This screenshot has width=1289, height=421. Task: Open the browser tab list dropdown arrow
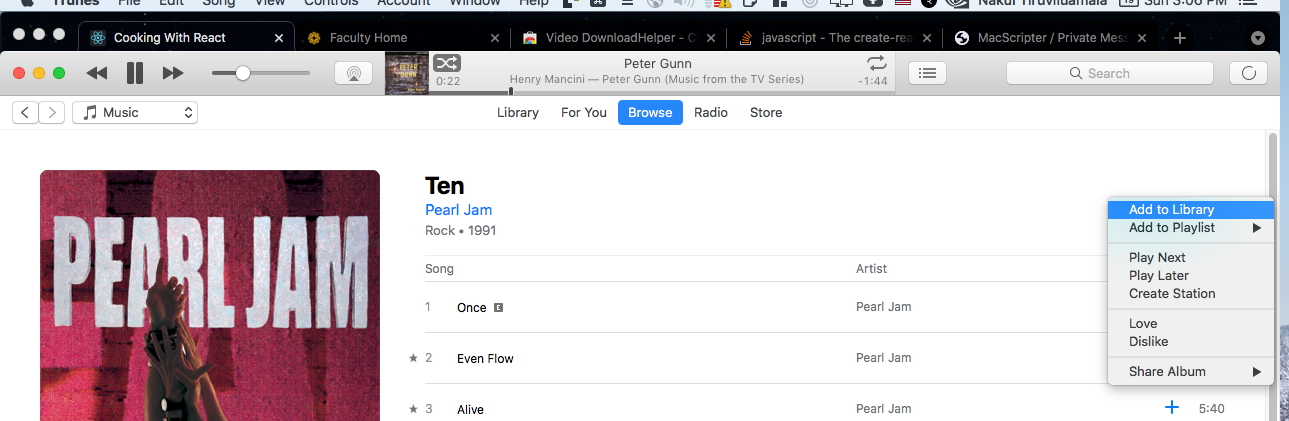pos(1258,38)
